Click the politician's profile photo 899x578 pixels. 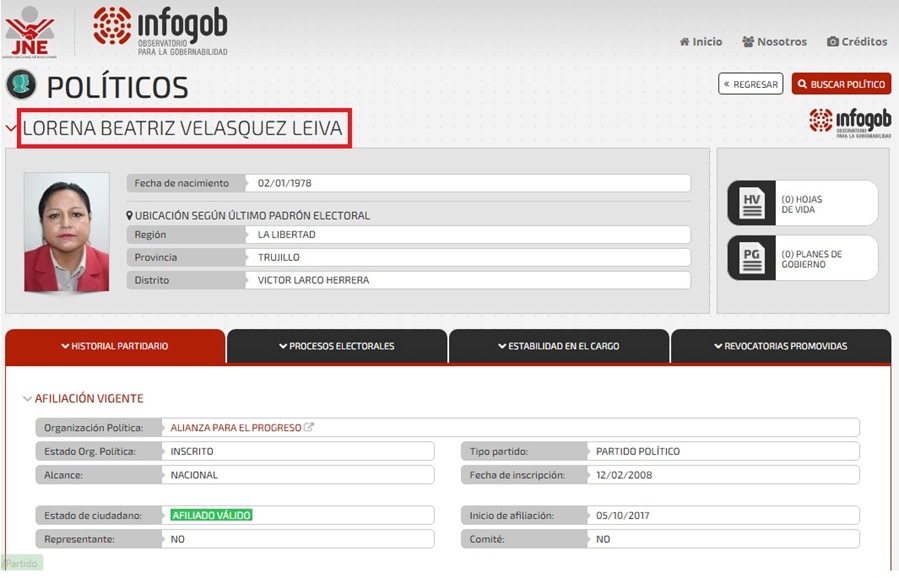[x=67, y=232]
